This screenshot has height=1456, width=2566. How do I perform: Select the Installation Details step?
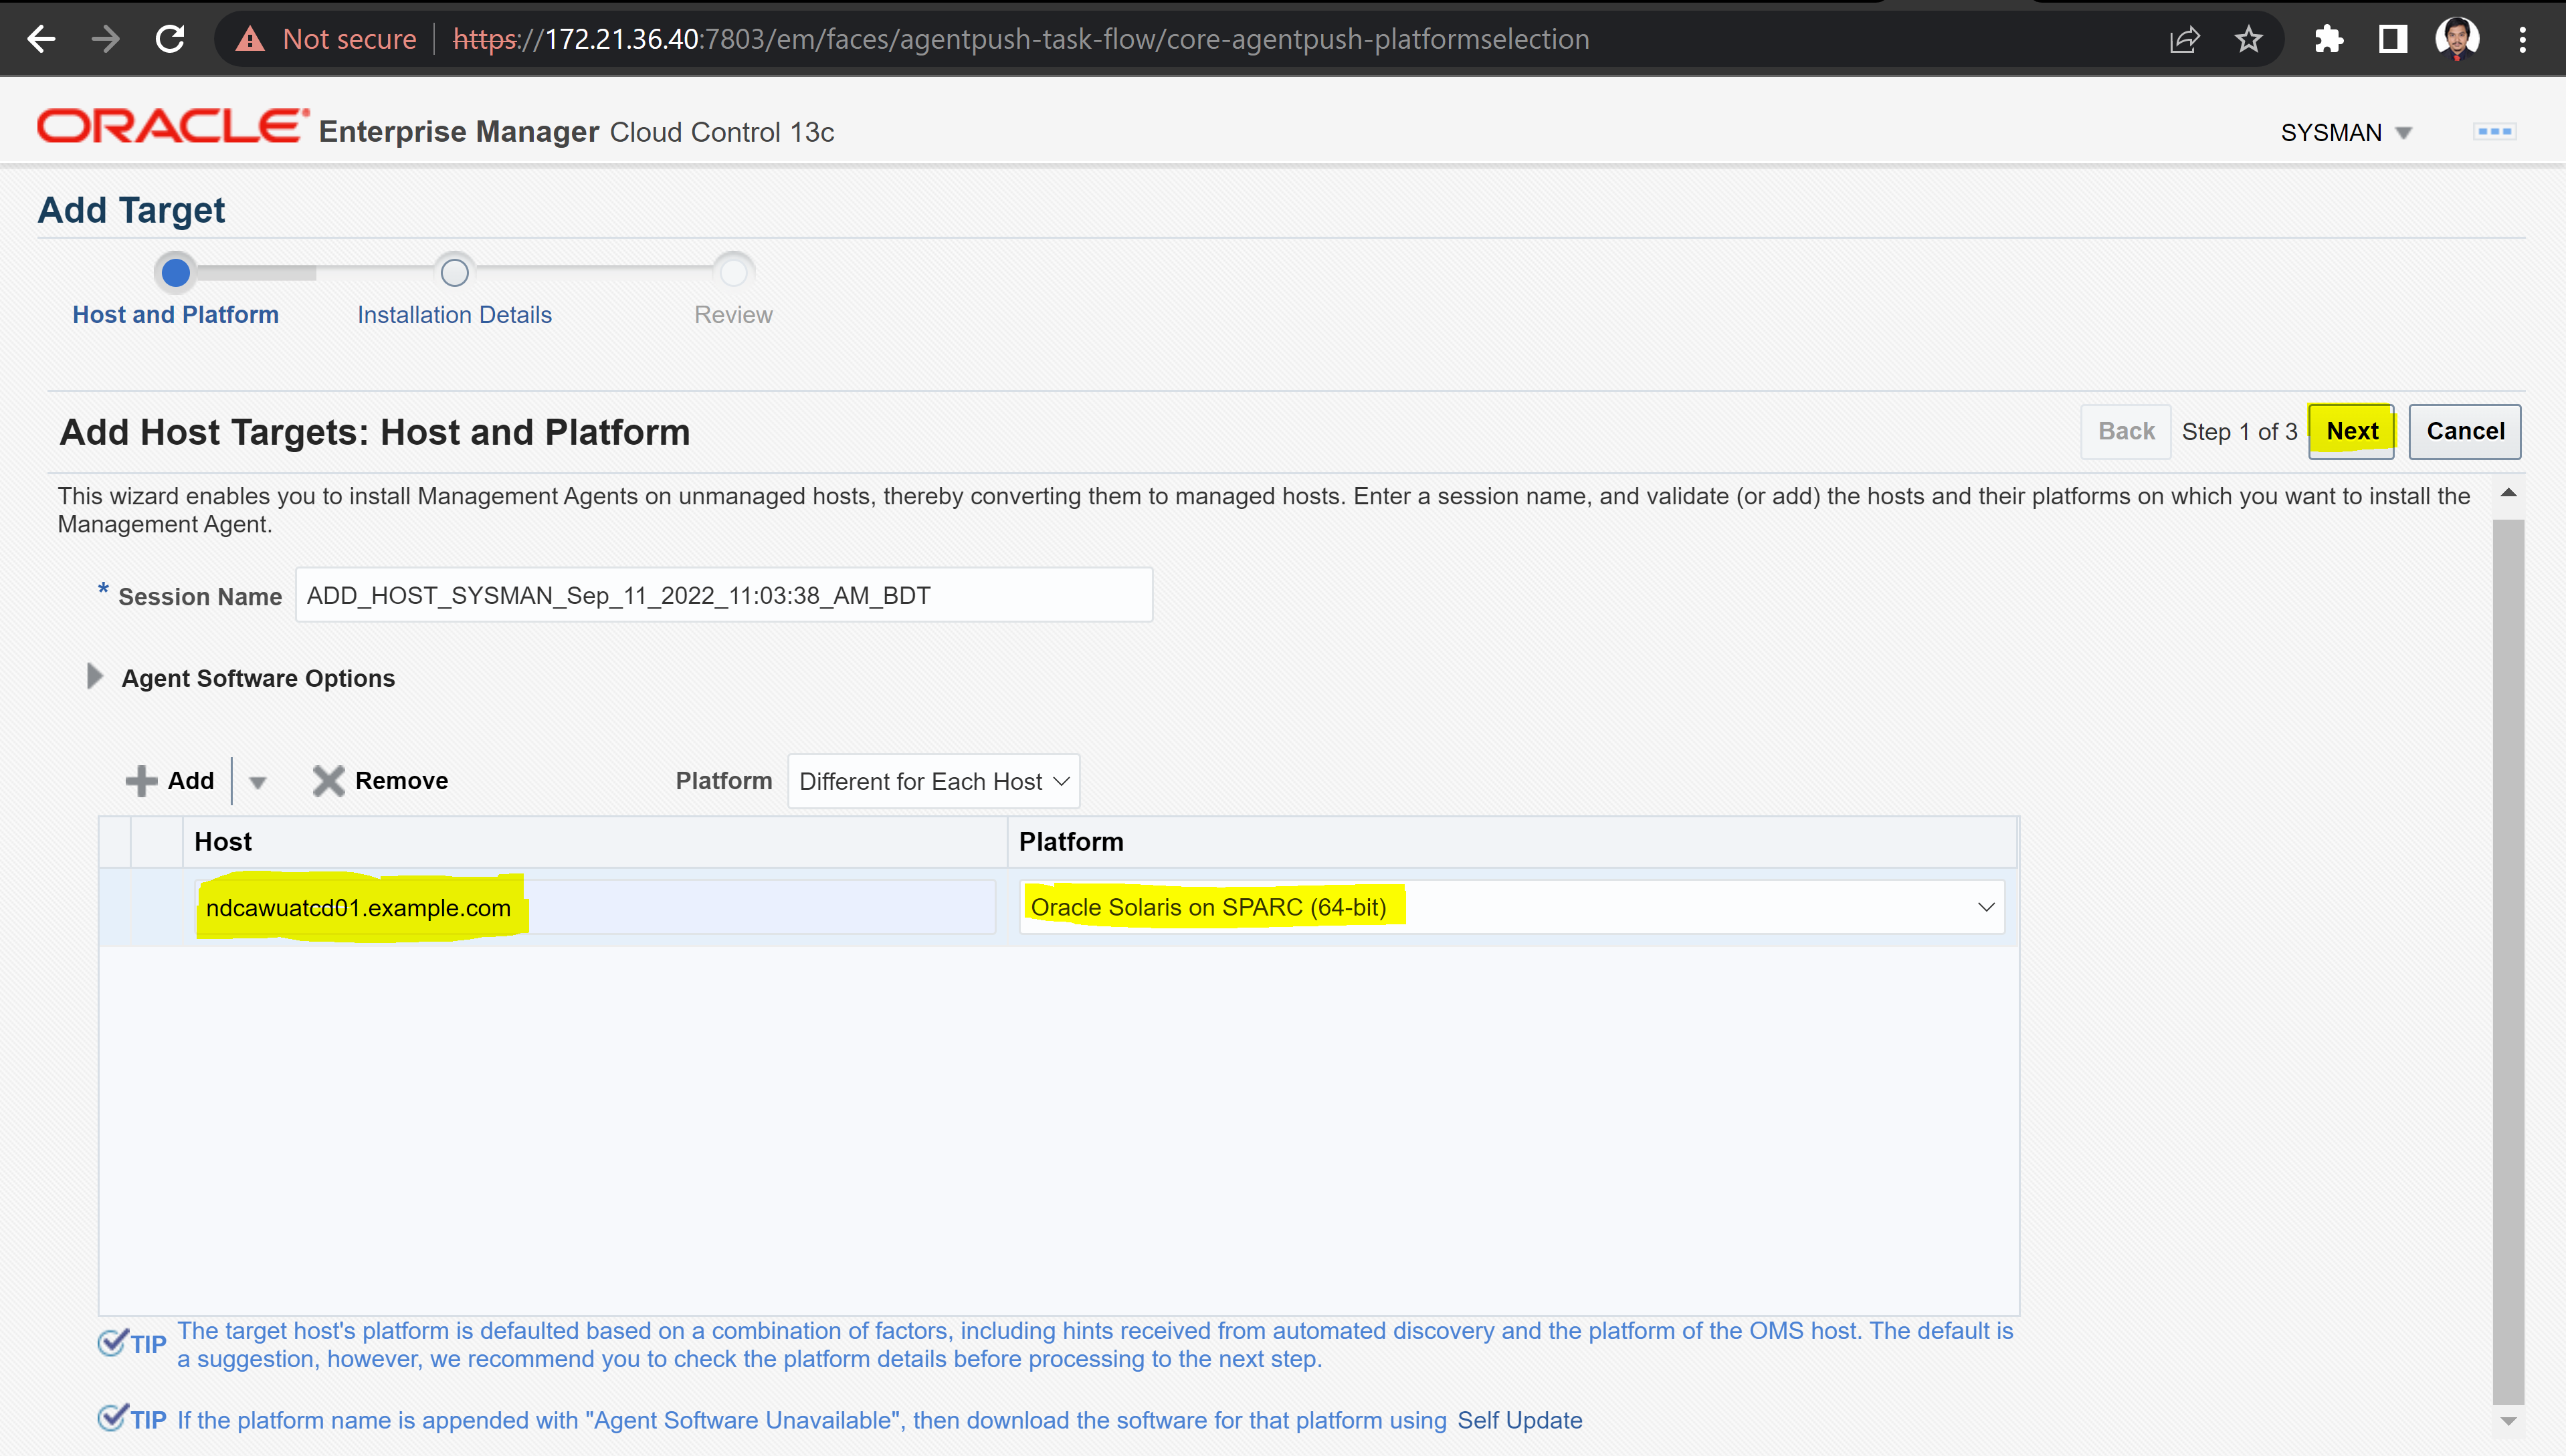pos(454,314)
